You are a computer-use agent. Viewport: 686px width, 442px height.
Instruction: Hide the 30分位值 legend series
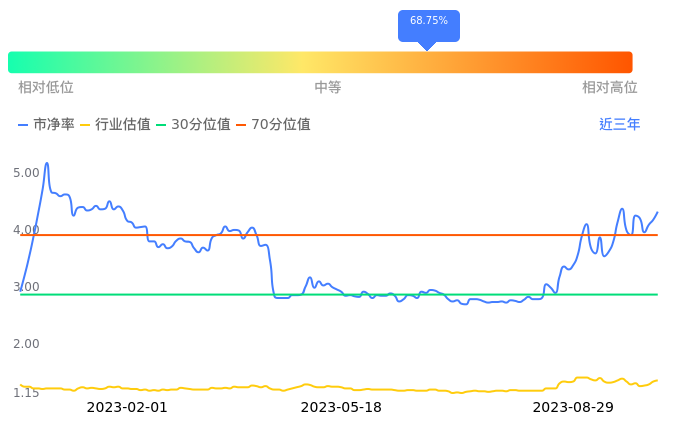(x=193, y=125)
